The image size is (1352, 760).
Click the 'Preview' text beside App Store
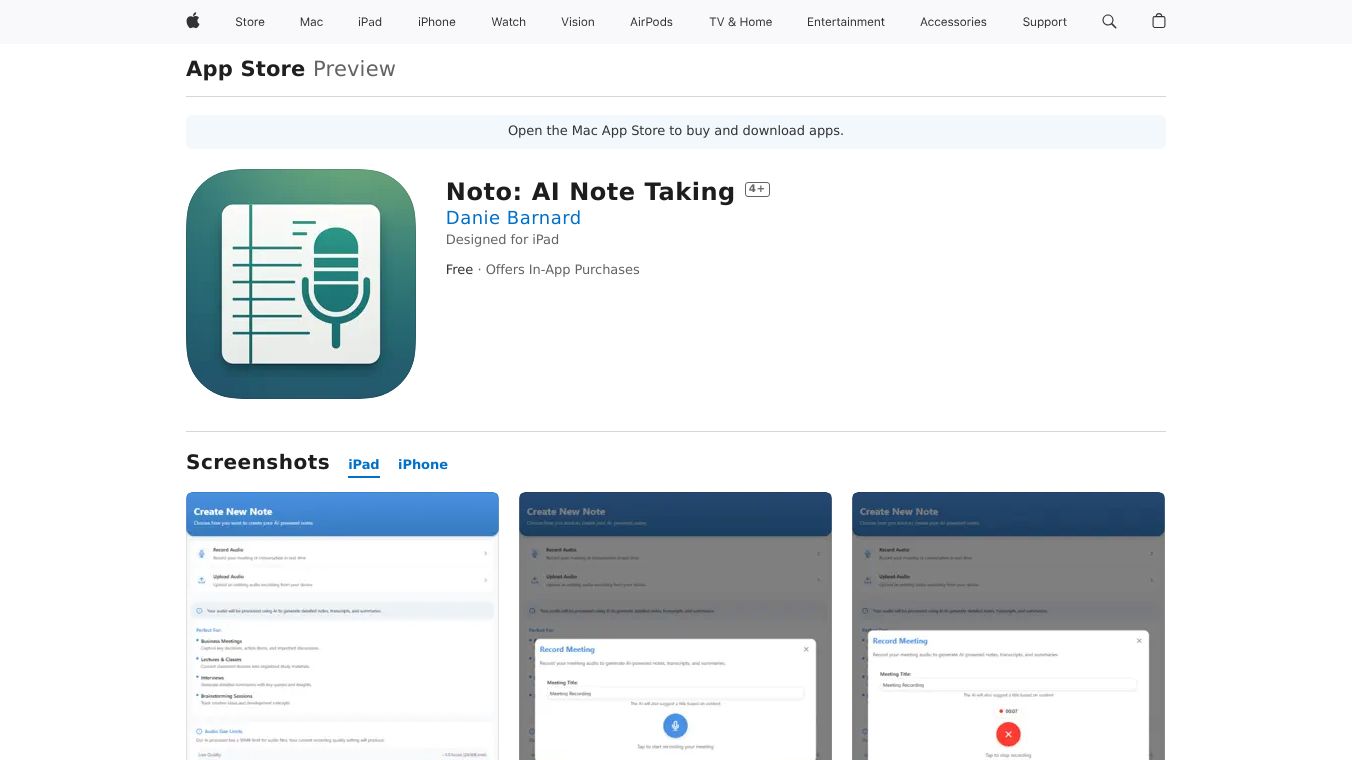tap(354, 69)
